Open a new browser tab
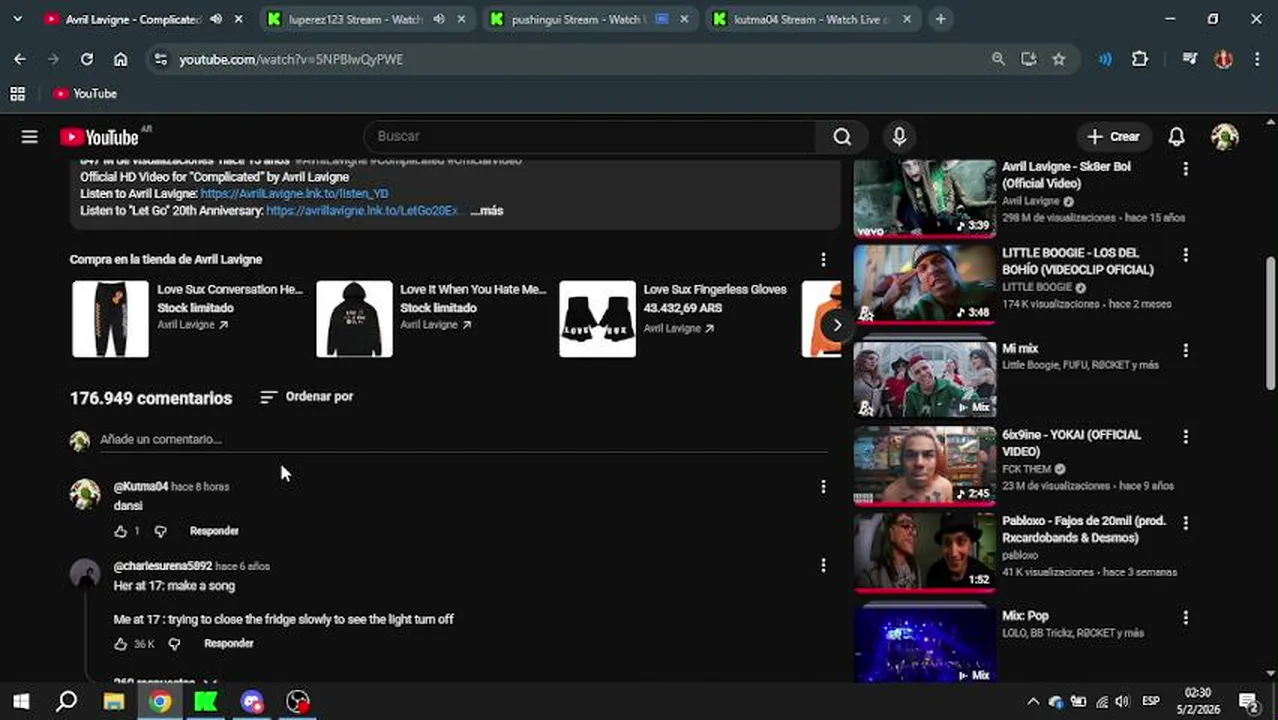Screen dimensions: 1278x720 click(x=940, y=19)
